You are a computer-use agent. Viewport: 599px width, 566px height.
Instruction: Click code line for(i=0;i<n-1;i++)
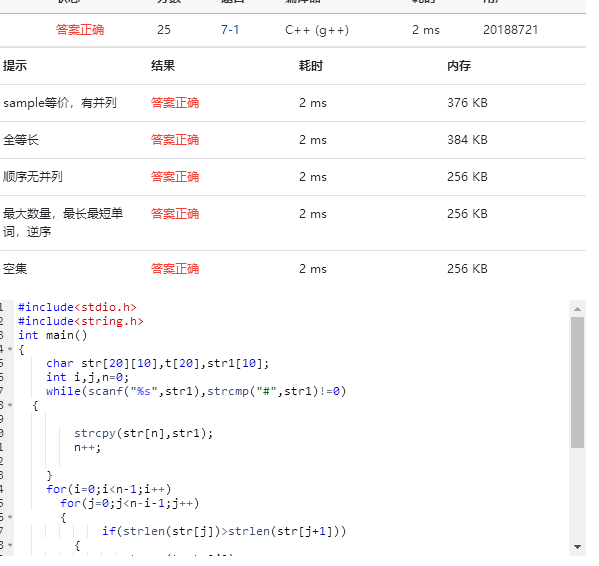tap(108, 489)
